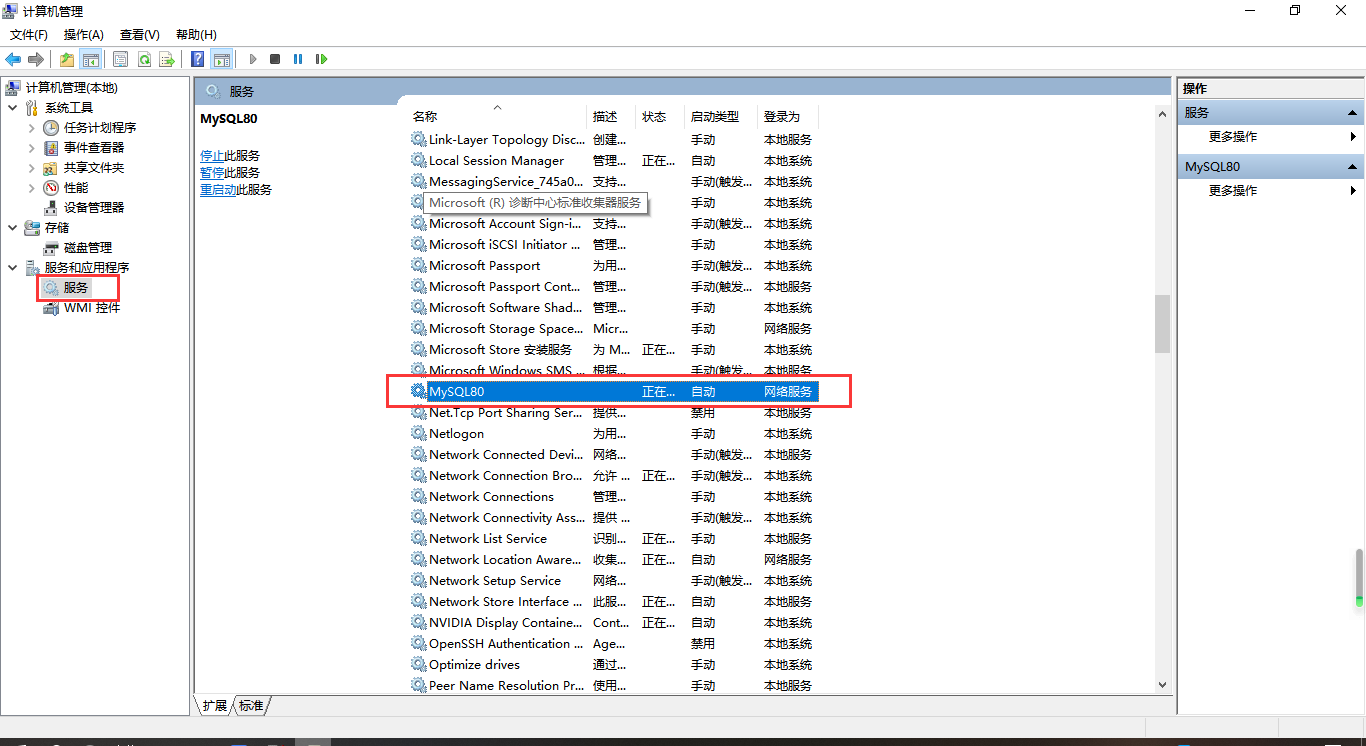This screenshot has height=746, width=1366.
Task: Click the gear icon beside Network List Service
Action: coord(418,538)
